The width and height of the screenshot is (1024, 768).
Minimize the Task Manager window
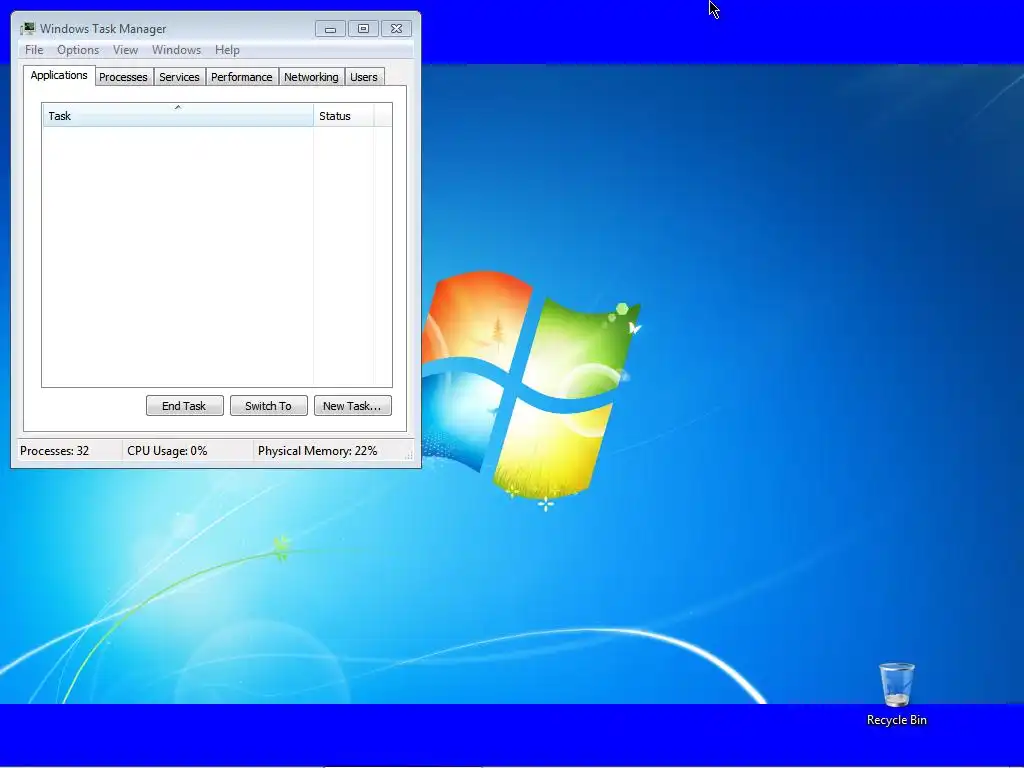(330, 29)
